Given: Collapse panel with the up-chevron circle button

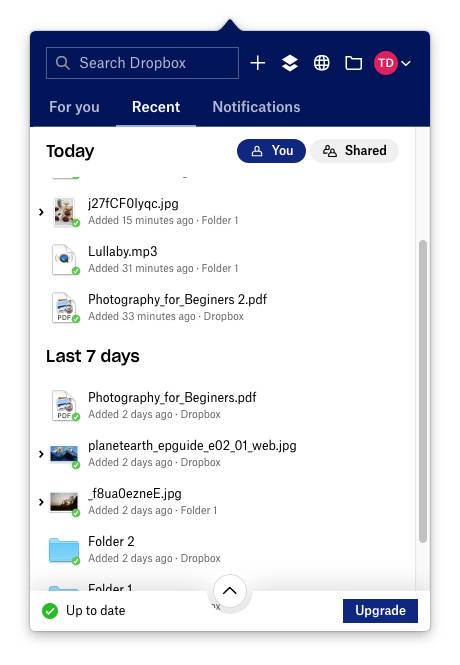Looking at the screenshot, I should (229, 591).
